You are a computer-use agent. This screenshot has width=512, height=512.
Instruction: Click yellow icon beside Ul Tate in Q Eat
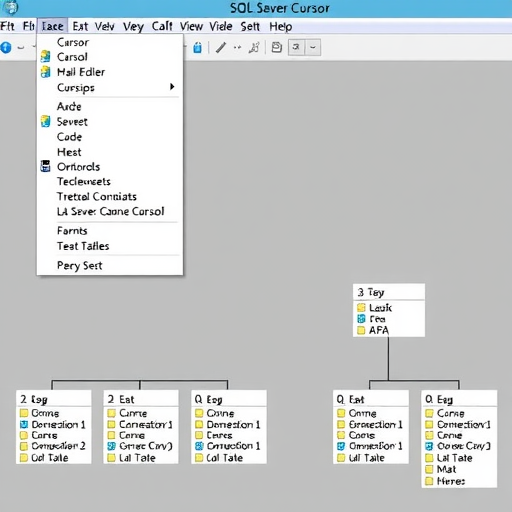(x=341, y=458)
